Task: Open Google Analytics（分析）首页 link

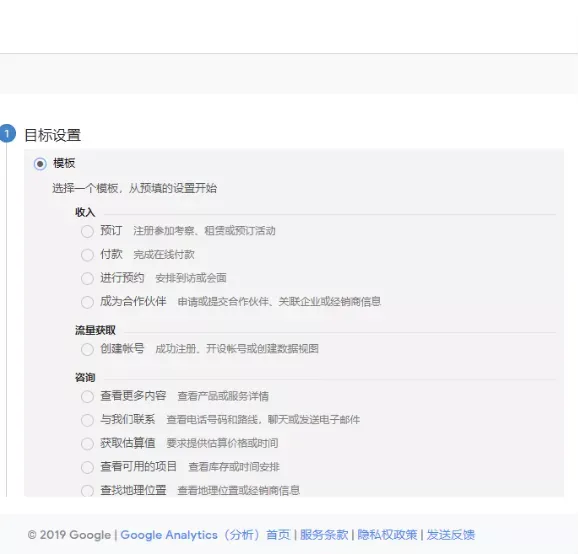Action: click(x=206, y=535)
